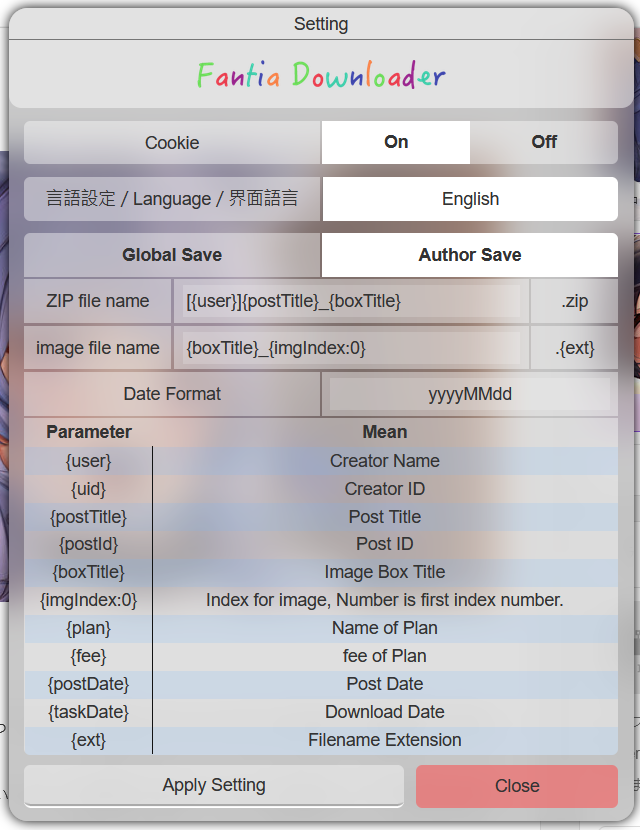This screenshot has width=640, height=830.
Task: Click the 'ZIP file name' label
Action: (x=97, y=301)
